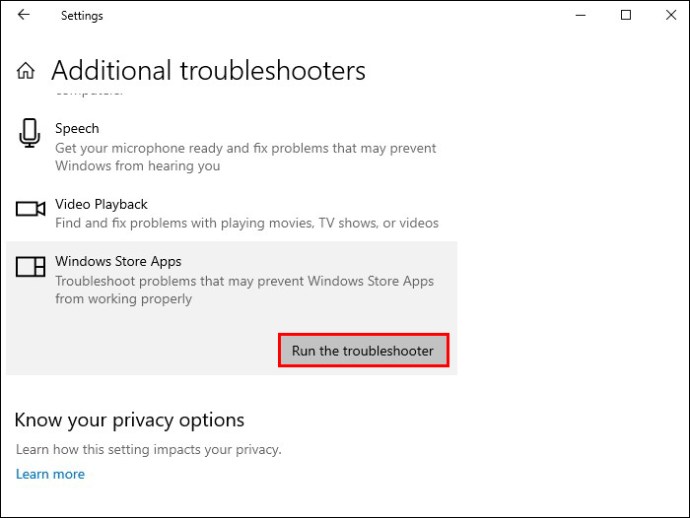Select the Speech troubleshooter entry

pos(231,147)
